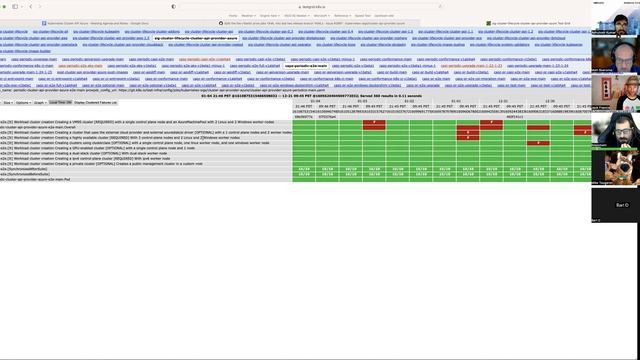Open sig-cluster-lifecycle-cluster-addons dashboard link
The width and height of the screenshot is (640, 360).
[152, 31]
